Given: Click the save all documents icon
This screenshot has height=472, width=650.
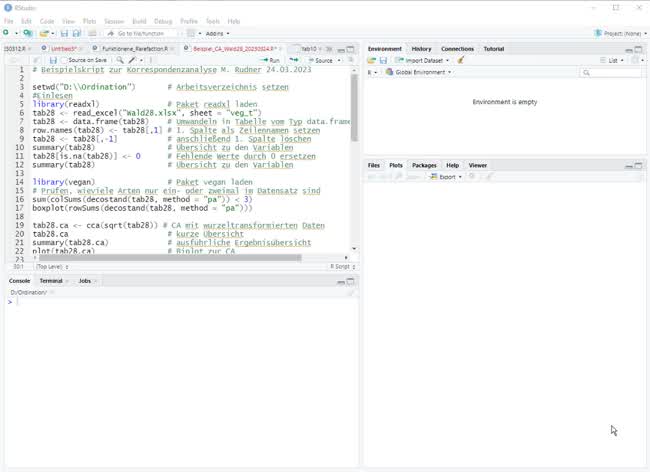Looking at the screenshot, I should (x=77, y=33).
